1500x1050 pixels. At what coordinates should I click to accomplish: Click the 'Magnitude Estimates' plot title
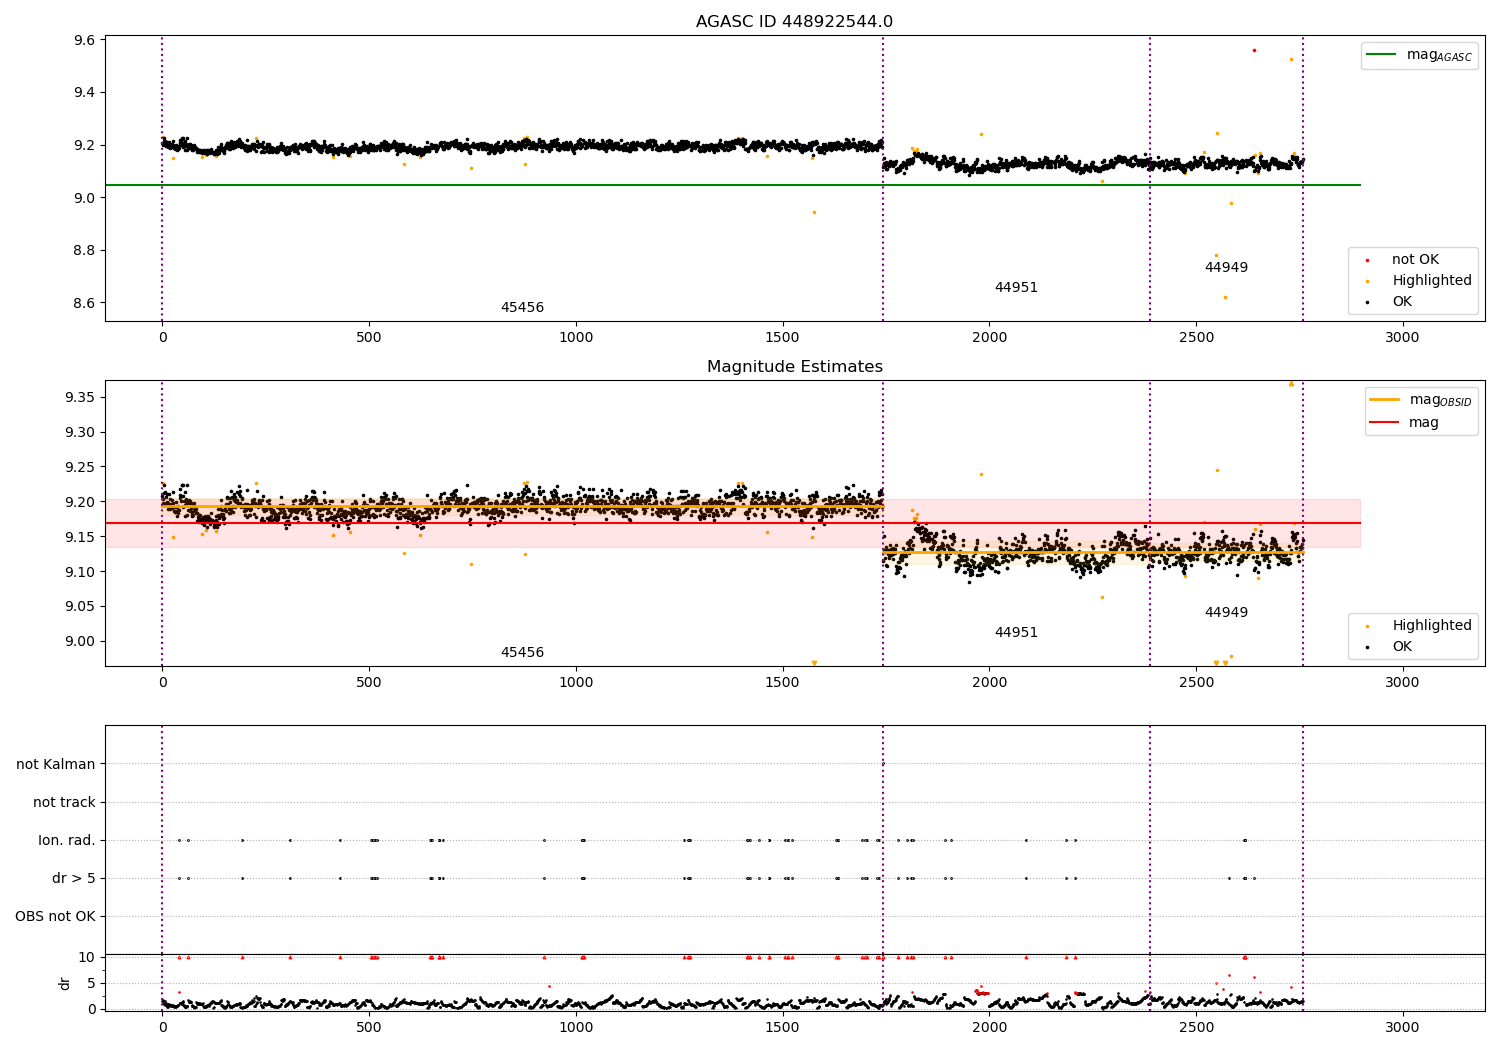point(794,367)
